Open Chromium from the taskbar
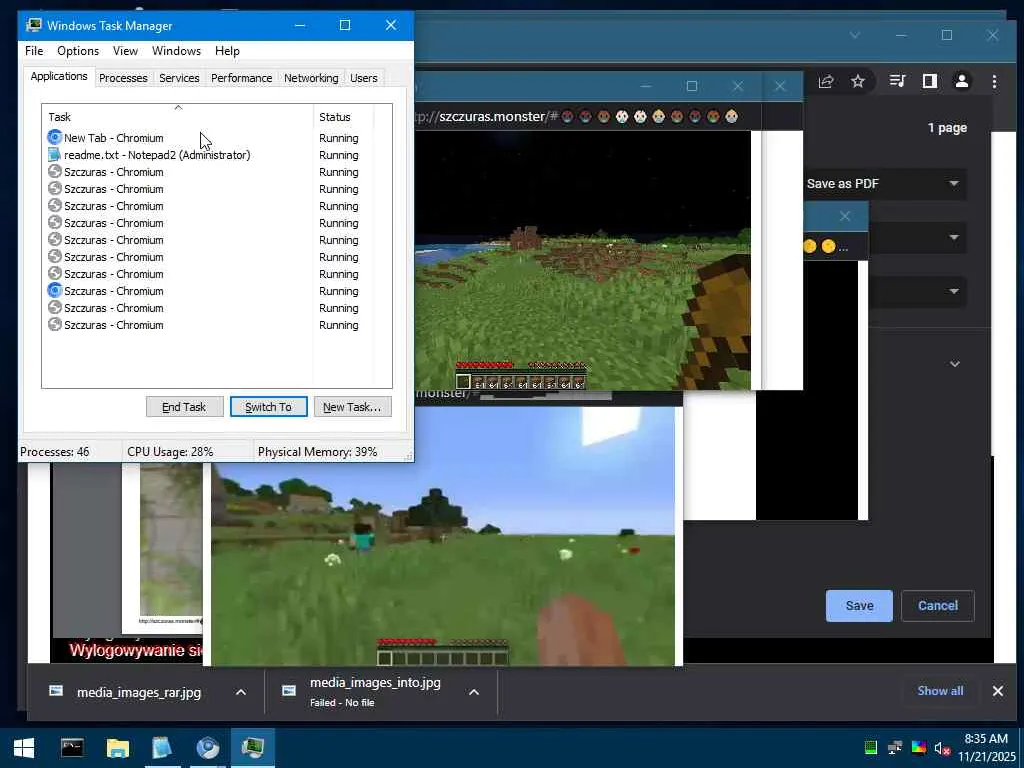This screenshot has width=1024, height=768. click(x=208, y=748)
